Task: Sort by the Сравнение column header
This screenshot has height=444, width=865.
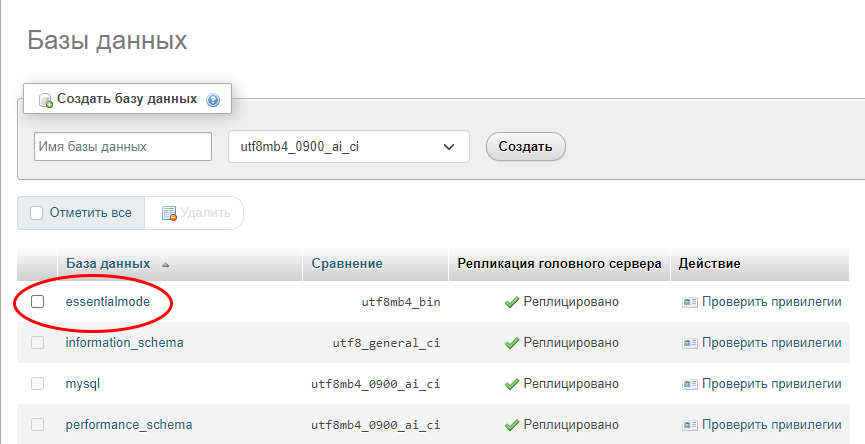Action: 347,264
